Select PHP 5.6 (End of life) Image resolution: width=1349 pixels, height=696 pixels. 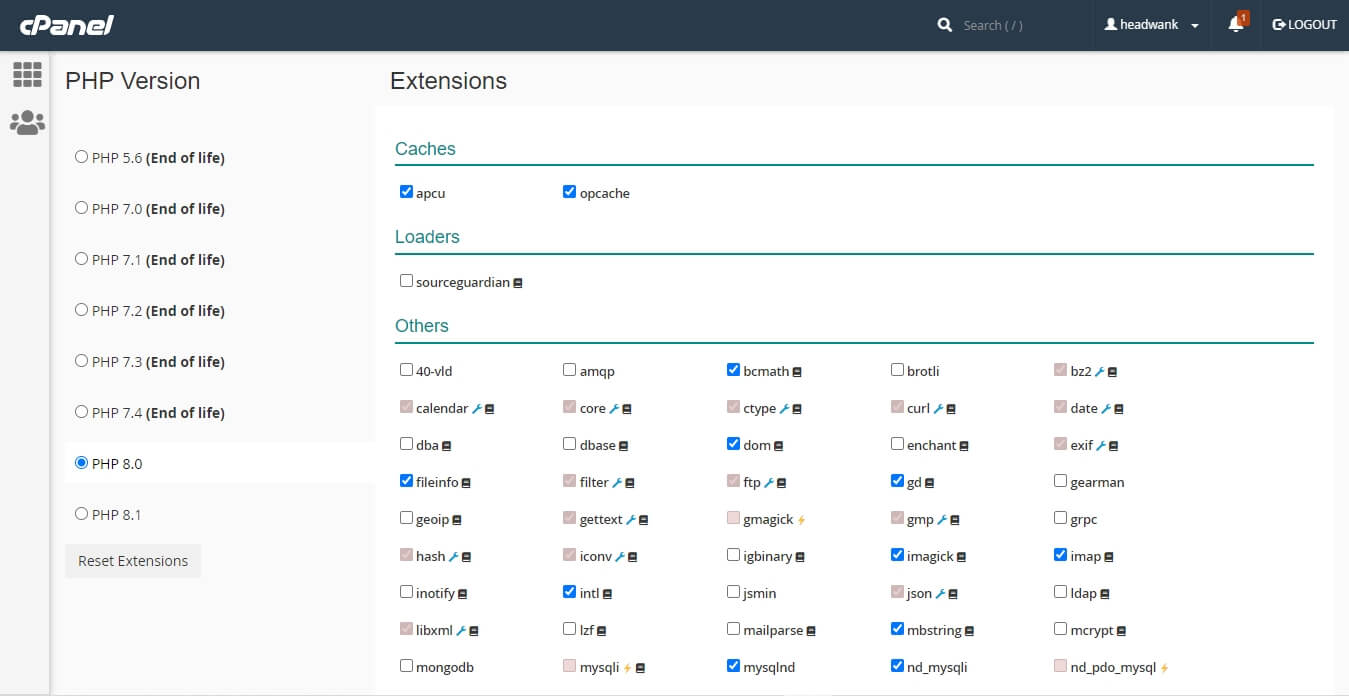[x=82, y=157]
